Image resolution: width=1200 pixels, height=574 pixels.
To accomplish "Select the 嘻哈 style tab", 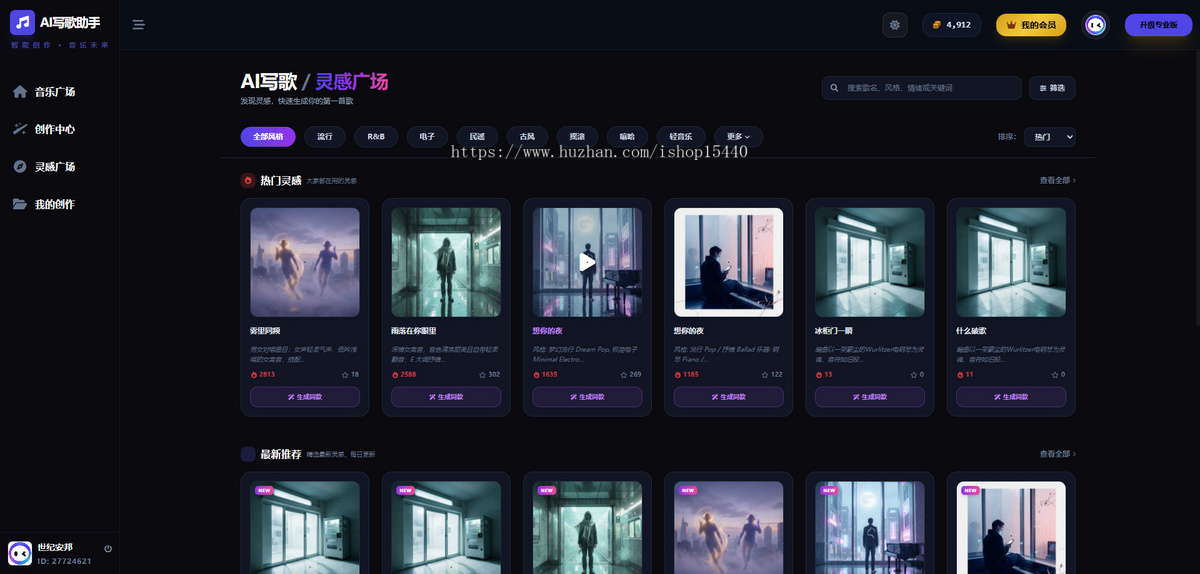I will [x=627, y=136].
